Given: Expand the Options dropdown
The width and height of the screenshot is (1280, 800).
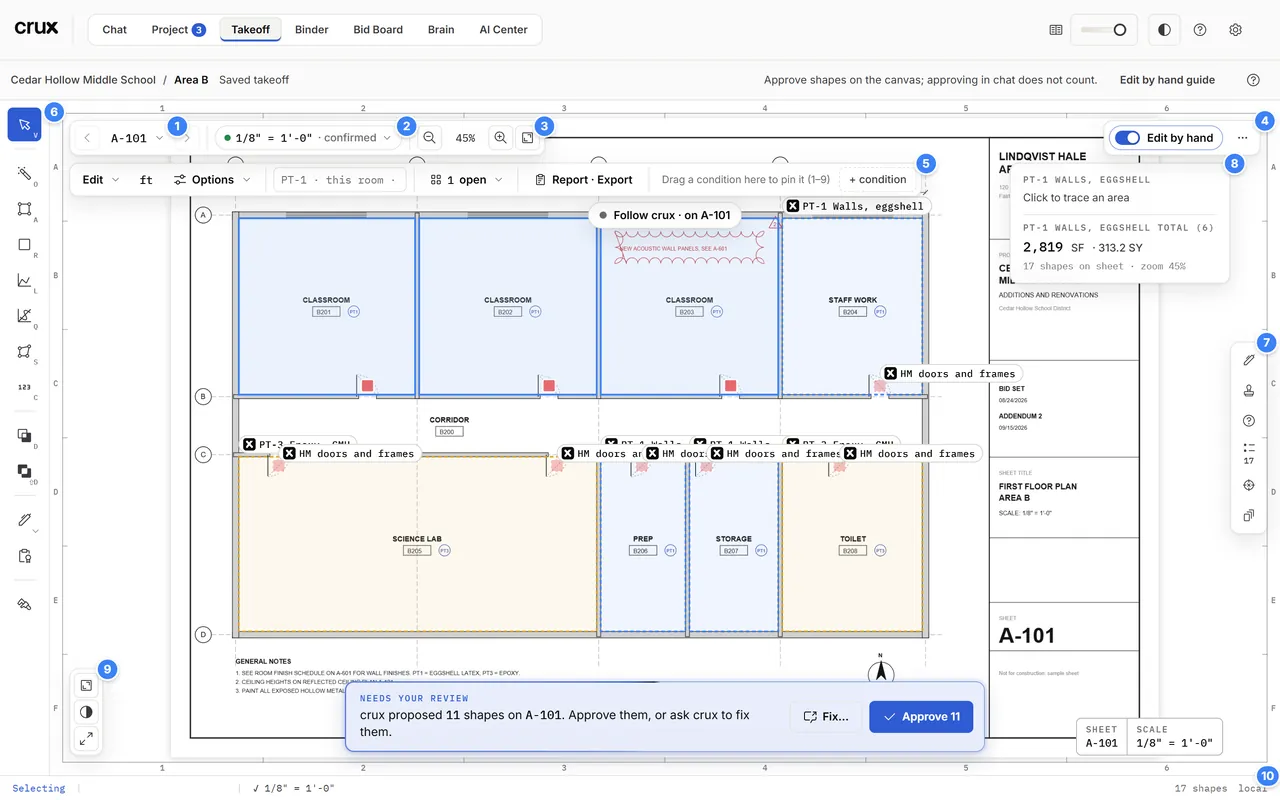Looking at the screenshot, I should [x=211, y=180].
